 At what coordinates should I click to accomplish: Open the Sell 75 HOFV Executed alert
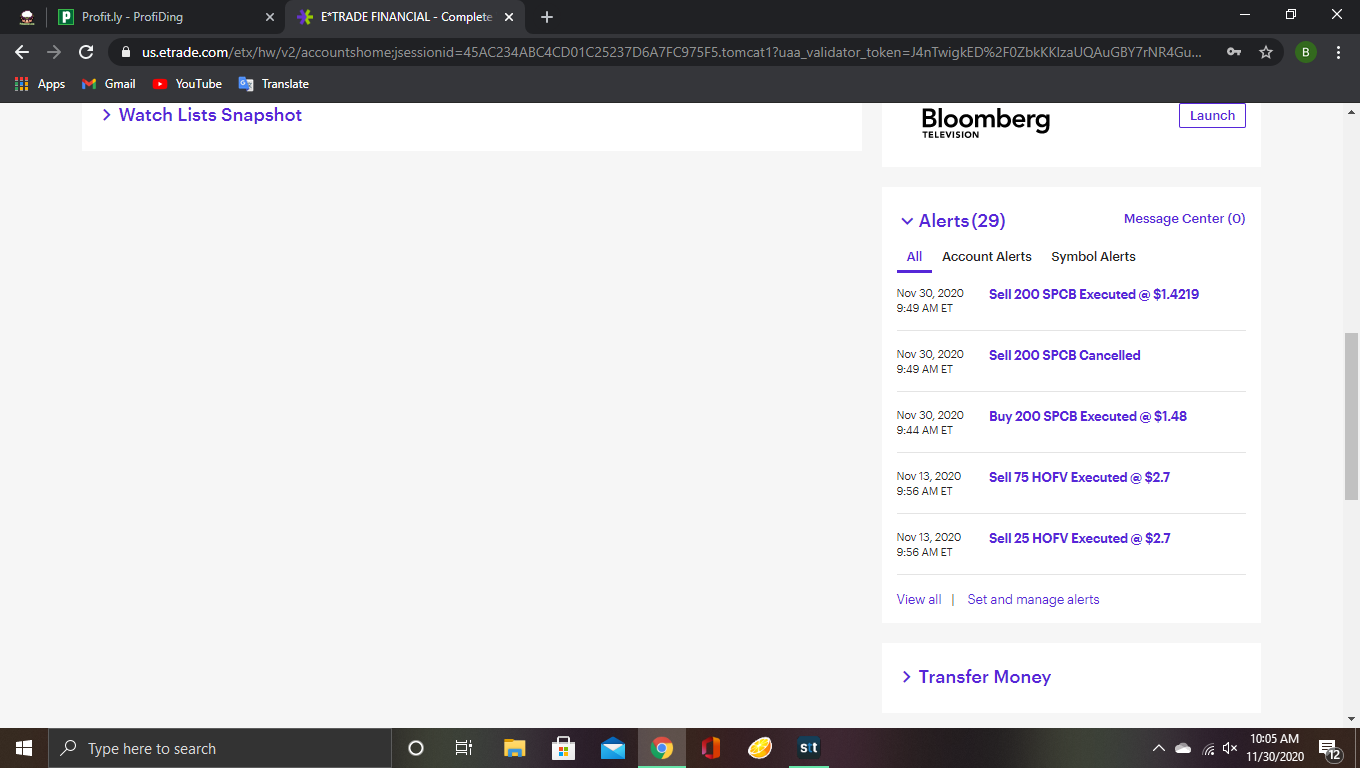point(1079,477)
